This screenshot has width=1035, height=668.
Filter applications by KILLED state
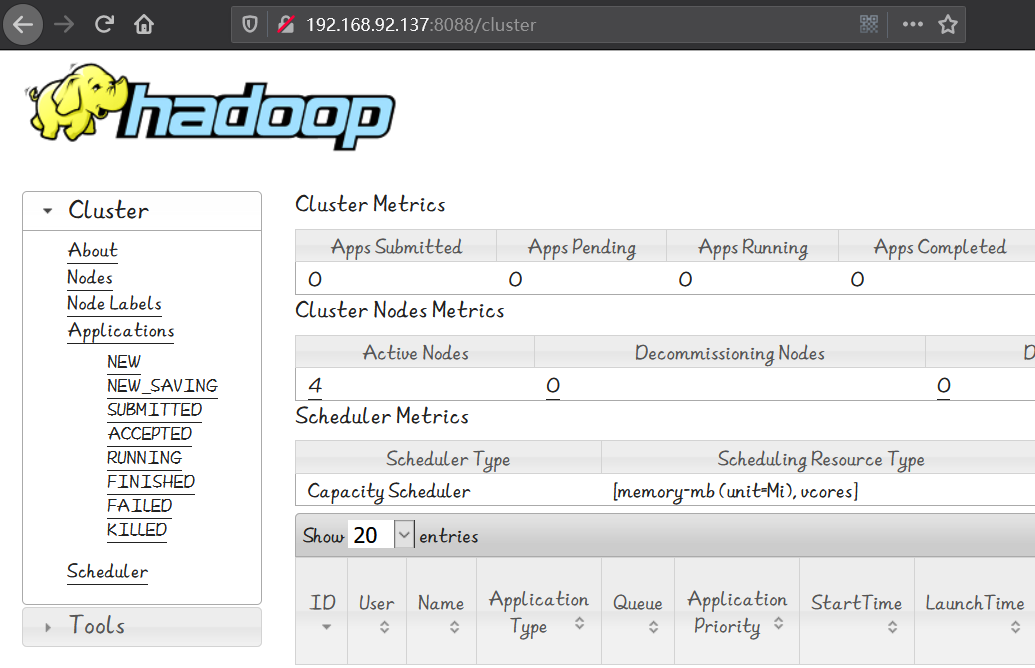(137, 530)
